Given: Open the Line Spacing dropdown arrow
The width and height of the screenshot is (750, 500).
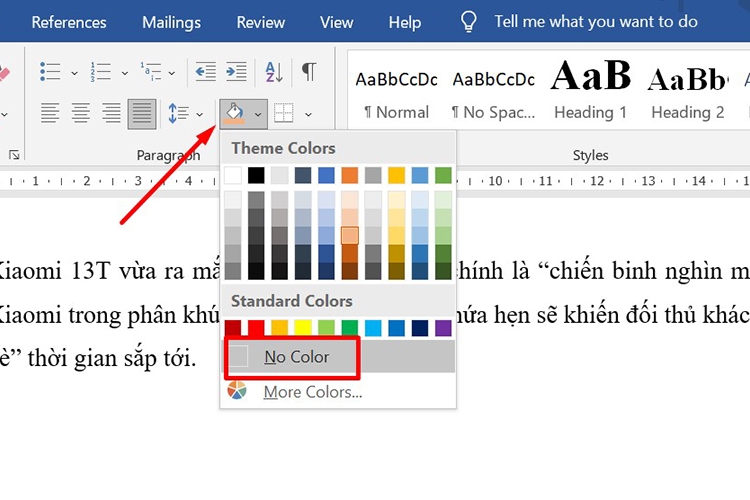Looking at the screenshot, I should tap(199, 114).
